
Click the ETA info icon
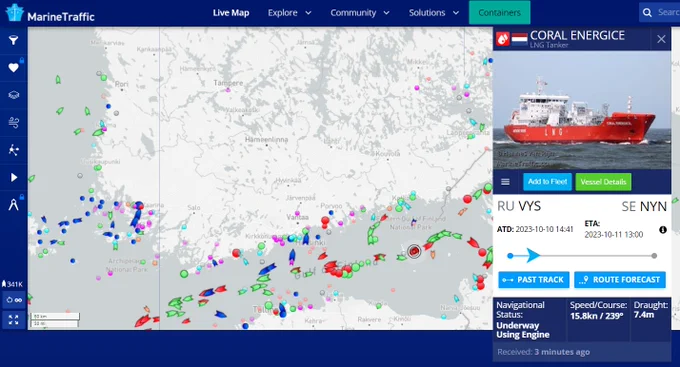[663, 229]
